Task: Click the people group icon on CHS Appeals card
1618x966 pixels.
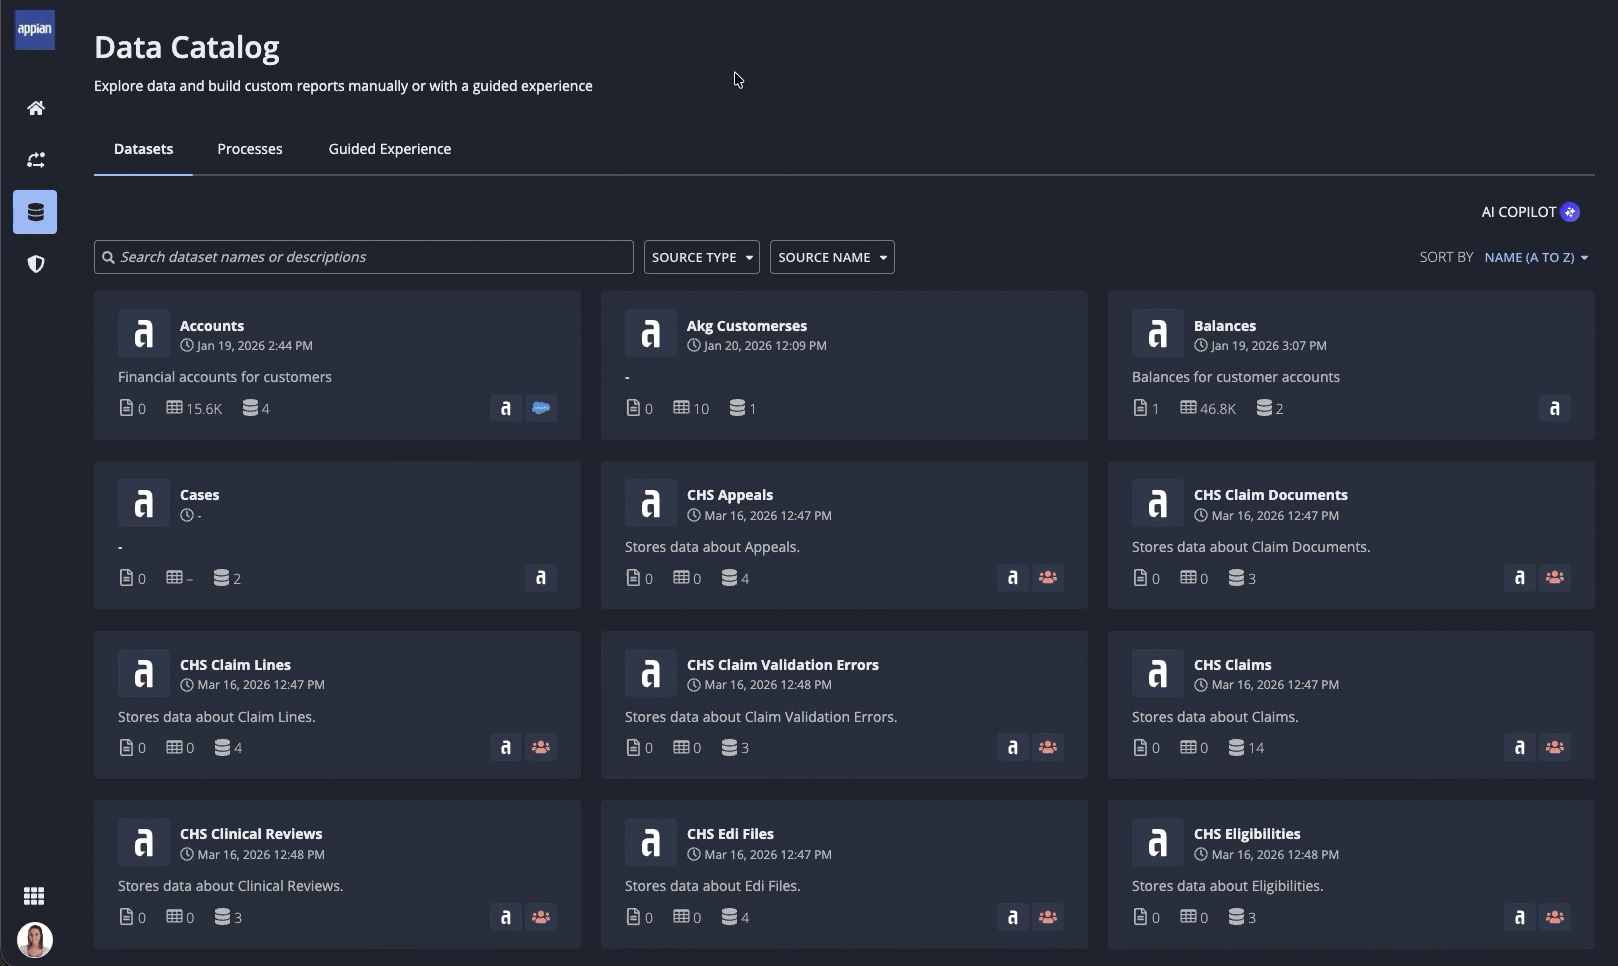Action: point(1048,578)
